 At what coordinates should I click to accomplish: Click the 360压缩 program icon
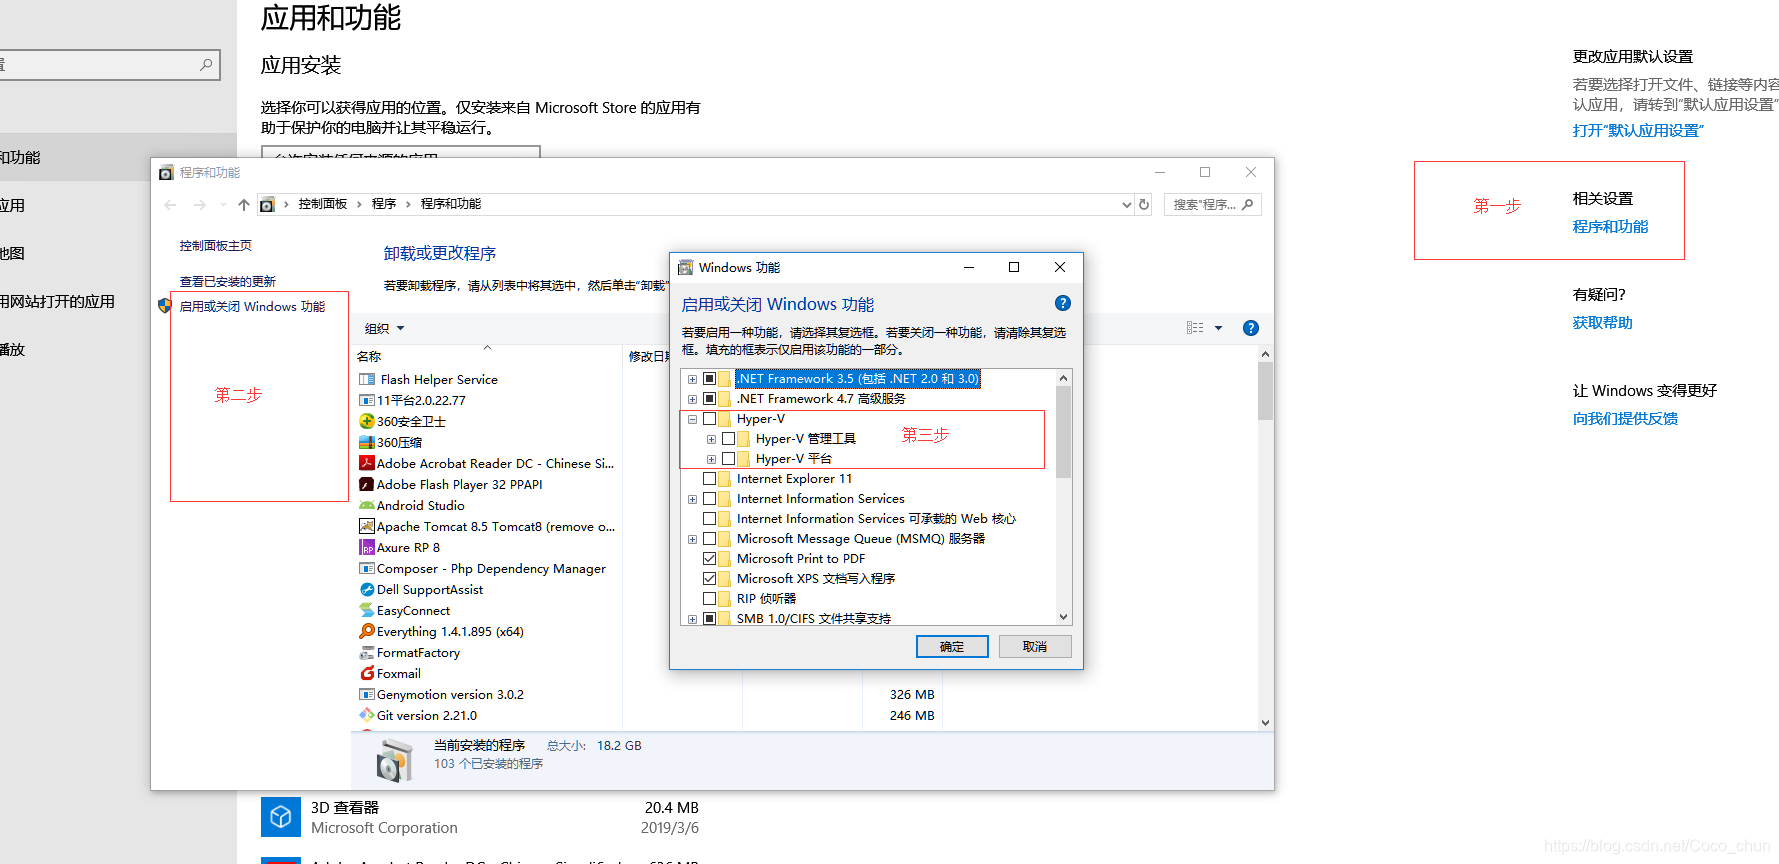(367, 442)
